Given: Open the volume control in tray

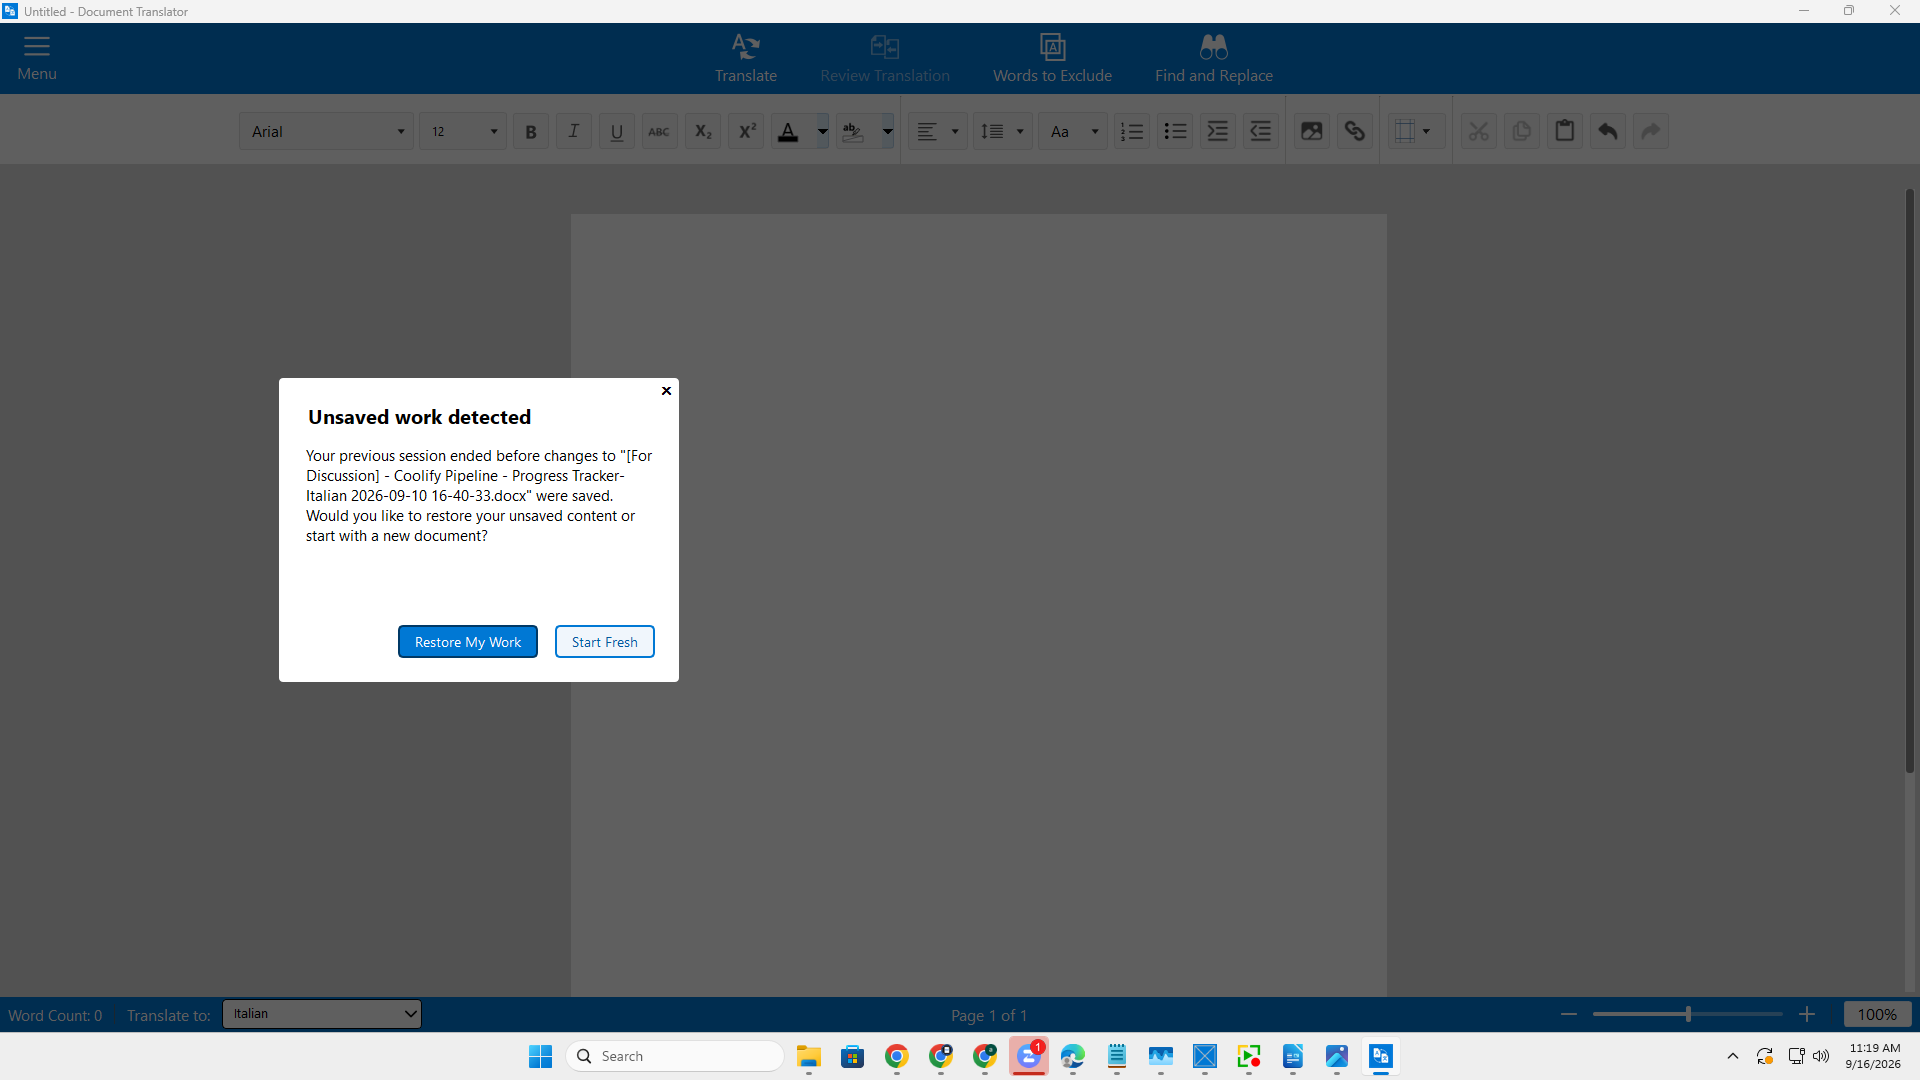Looking at the screenshot, I should point(1822,1056).
